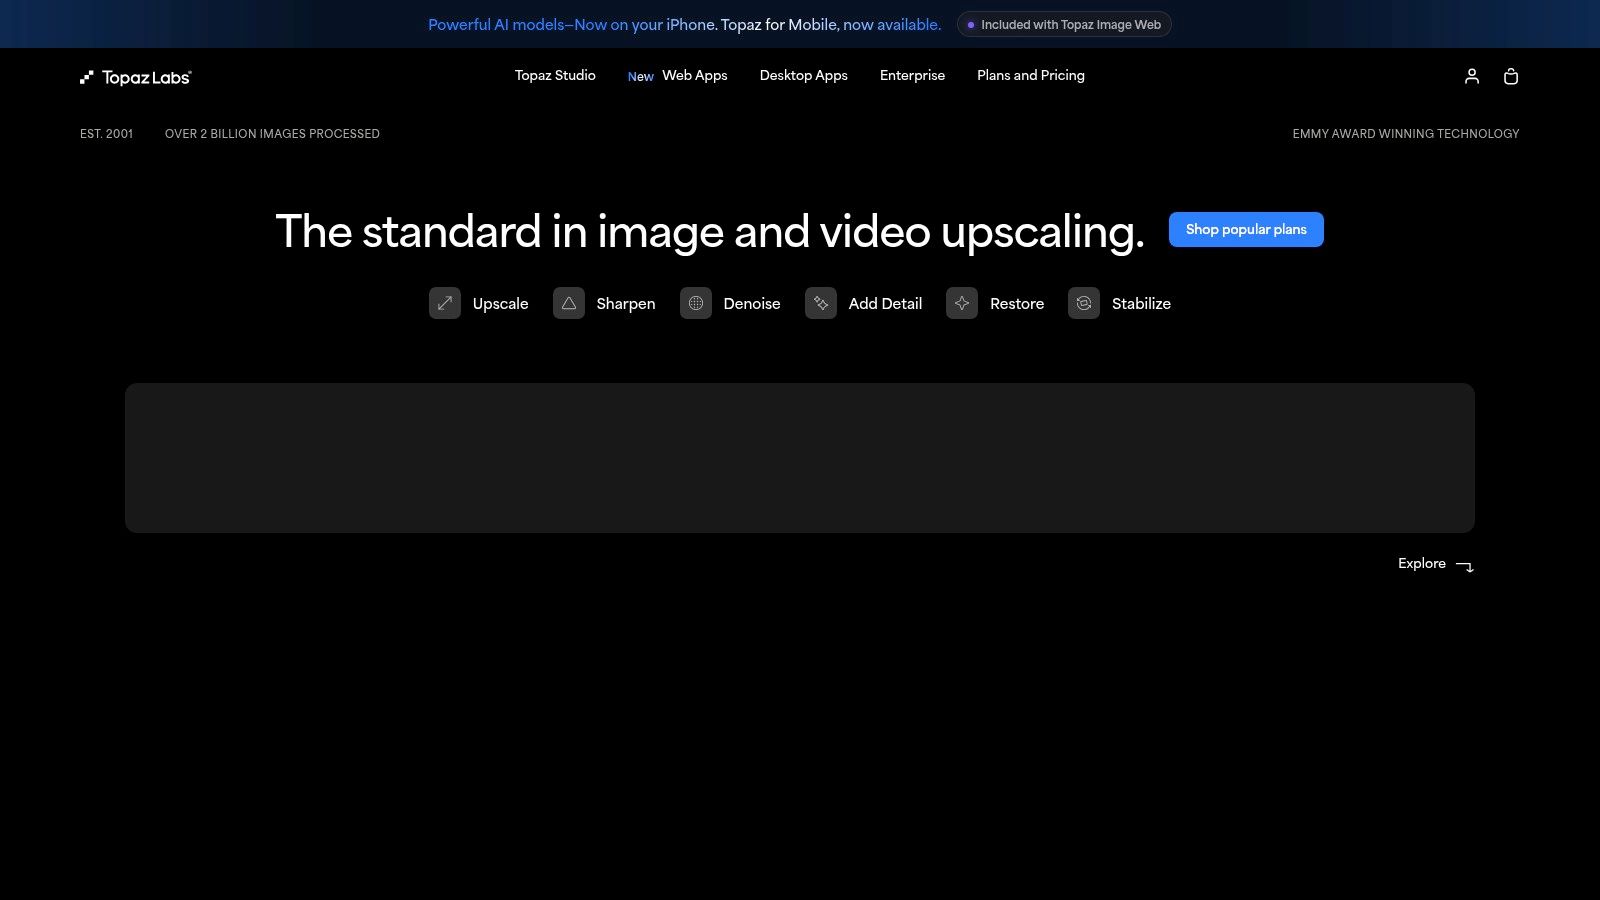The height and width of the screenshot is (900, 1600).
Task: Click the Upscale arrow icon
Action: coord(445,303)
